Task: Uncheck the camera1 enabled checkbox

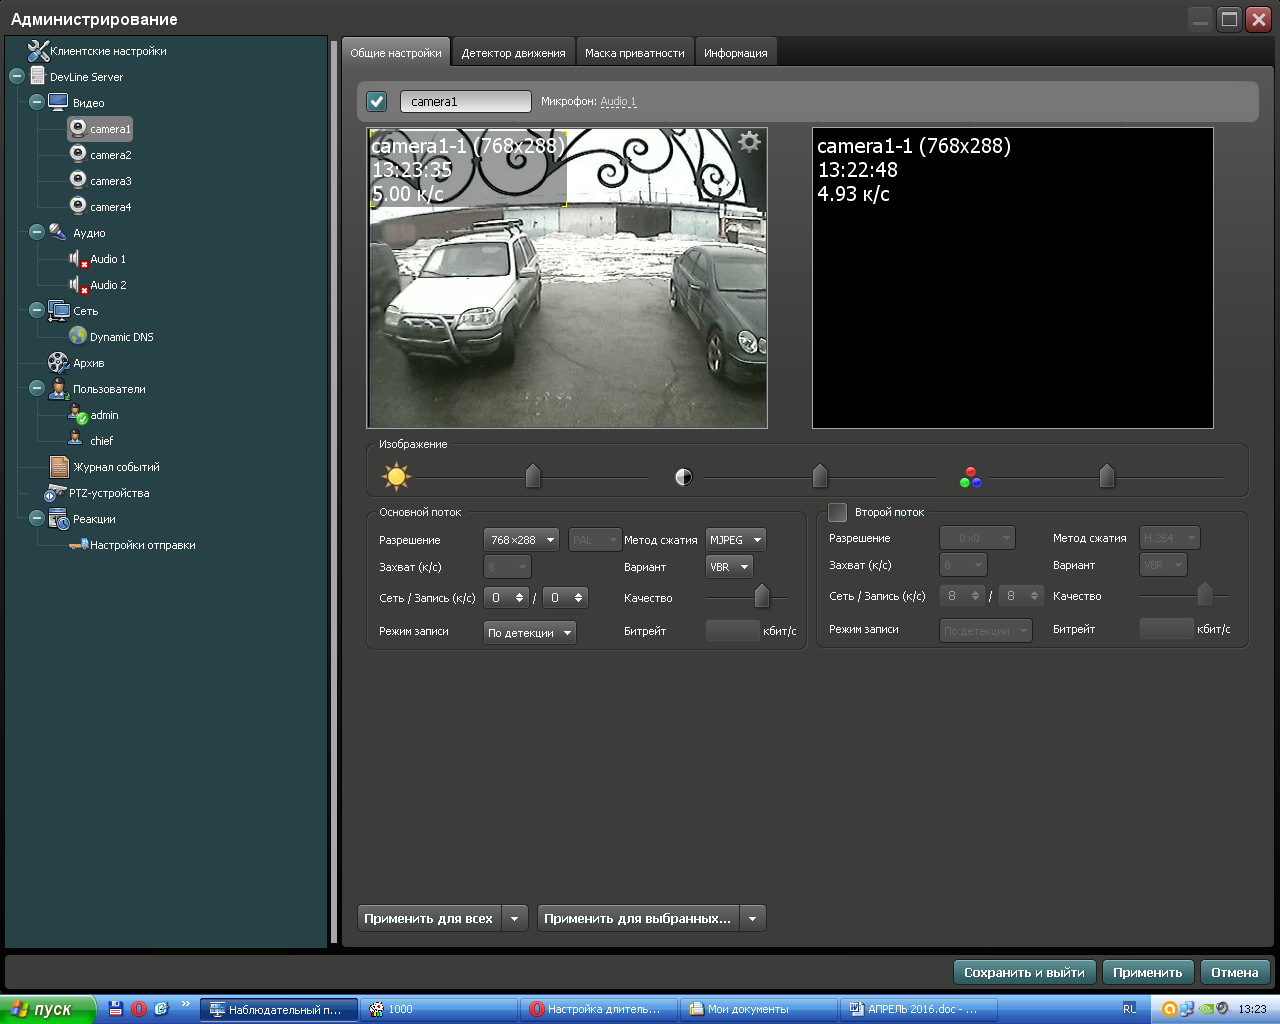Action: pyautogui.click(x=377, y=101)
